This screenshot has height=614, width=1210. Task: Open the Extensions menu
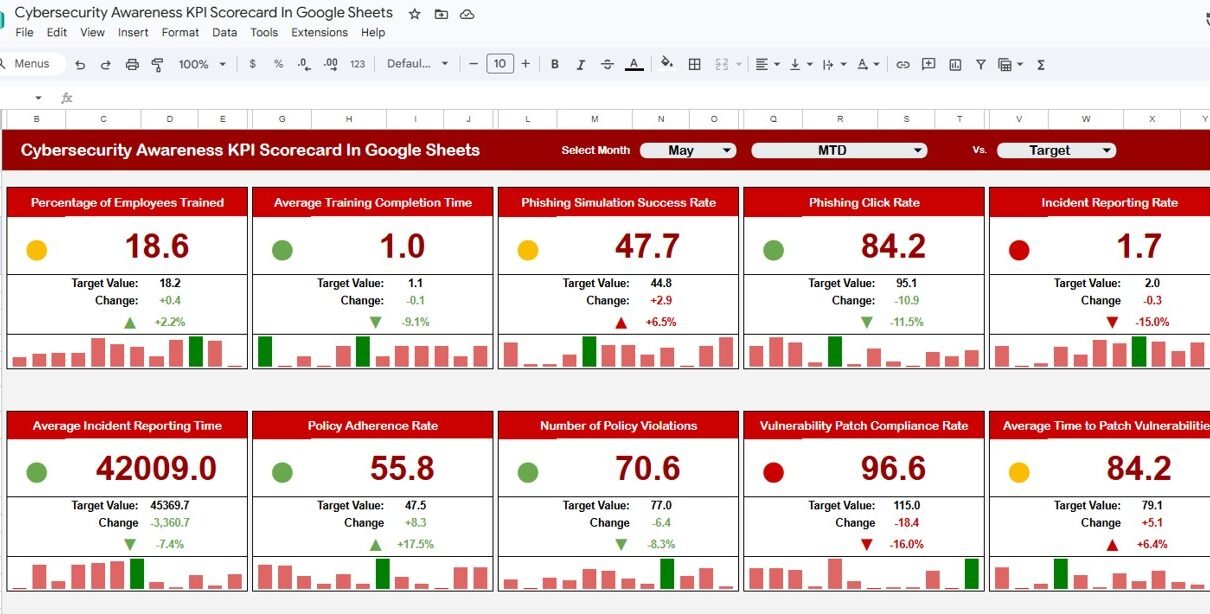[319, 32]
